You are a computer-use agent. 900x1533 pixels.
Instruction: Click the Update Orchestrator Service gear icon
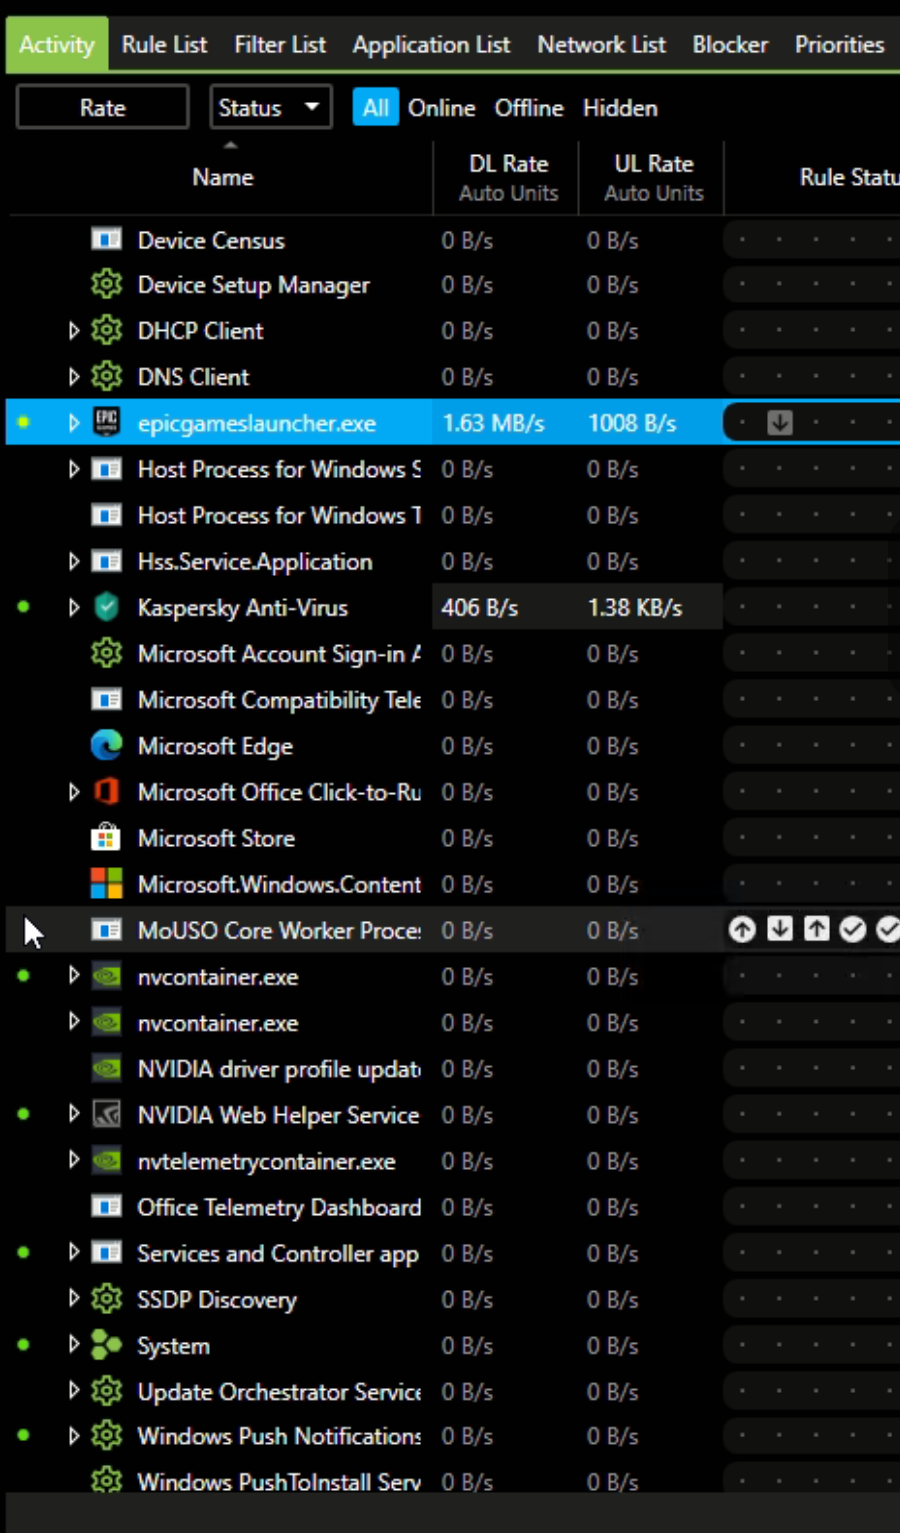click(106, 1391)
